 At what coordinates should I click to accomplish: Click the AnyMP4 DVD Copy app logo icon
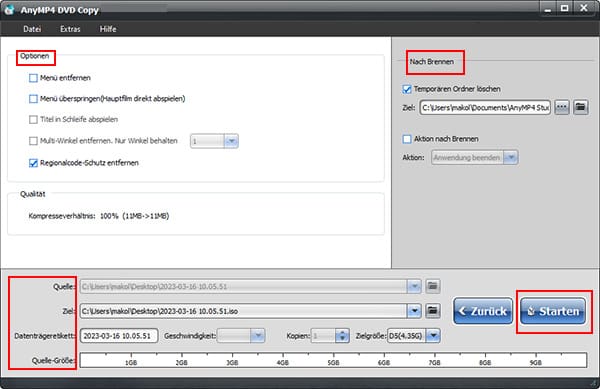point(9,9)
